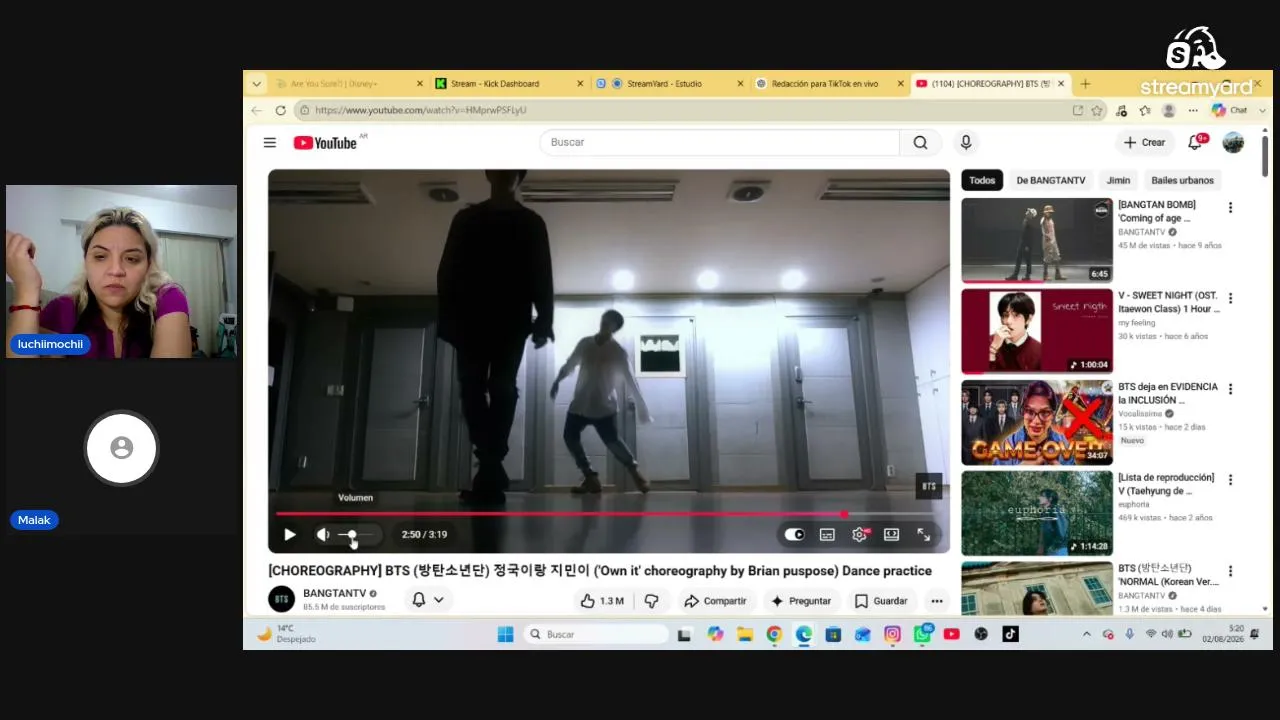This screenshot has width=1280, height=720.
Task: Toggle the autoplay switch
Action: (x=794, y=535)
